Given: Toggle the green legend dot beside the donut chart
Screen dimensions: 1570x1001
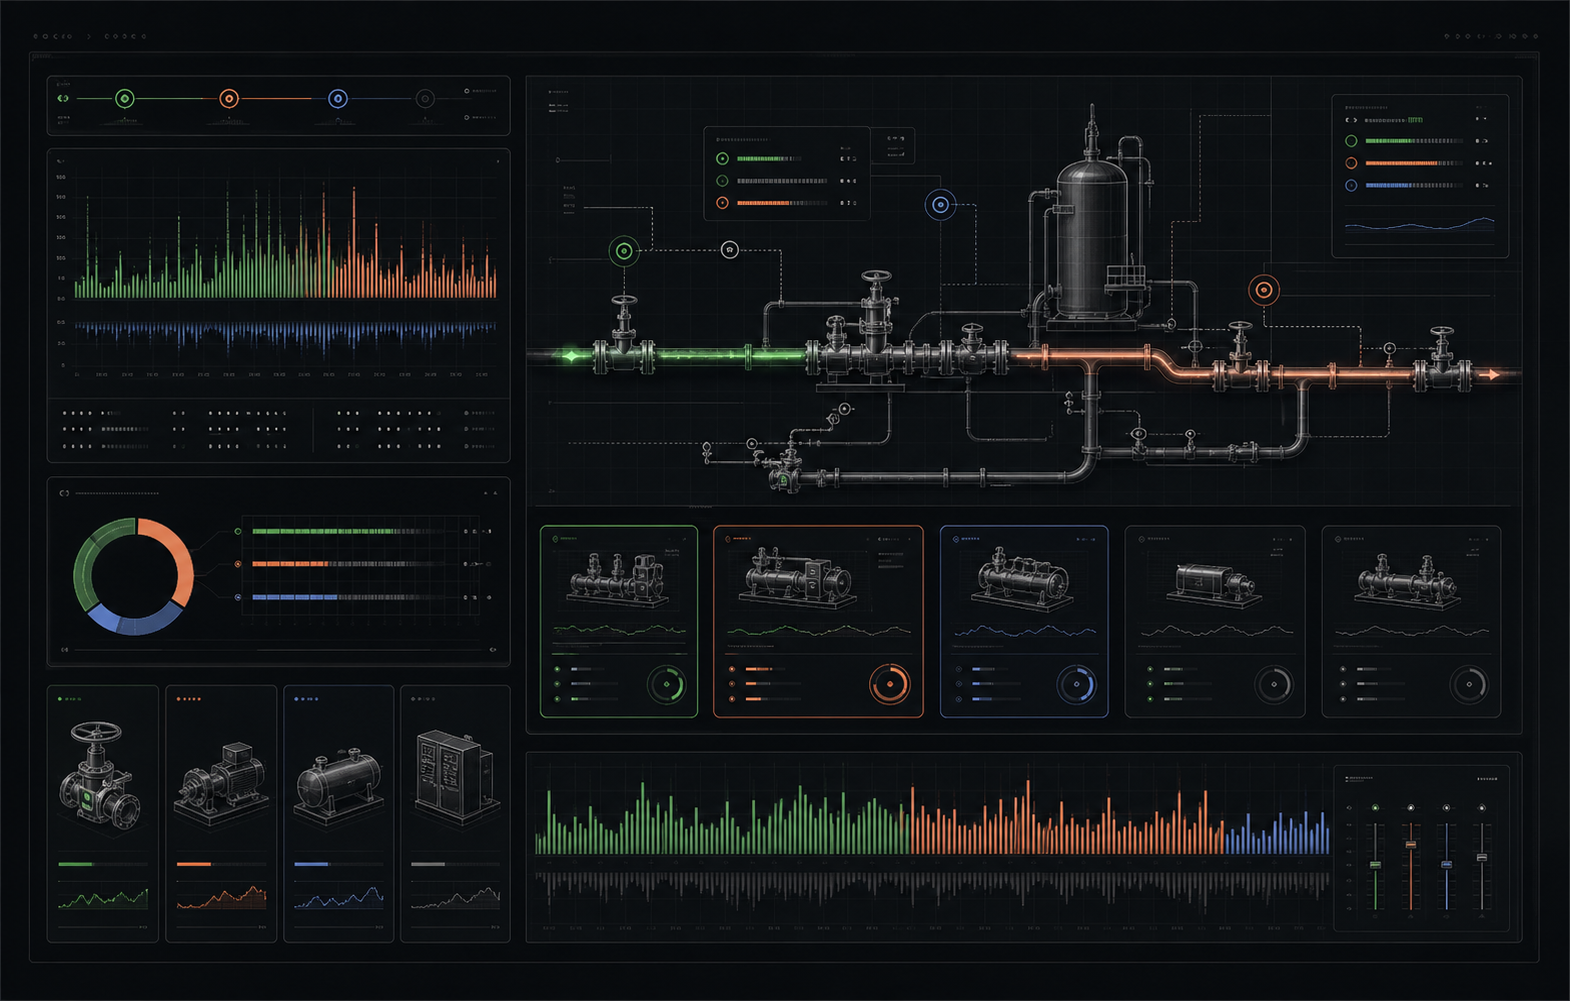Looking at the screenshot, I should [238, 531].
